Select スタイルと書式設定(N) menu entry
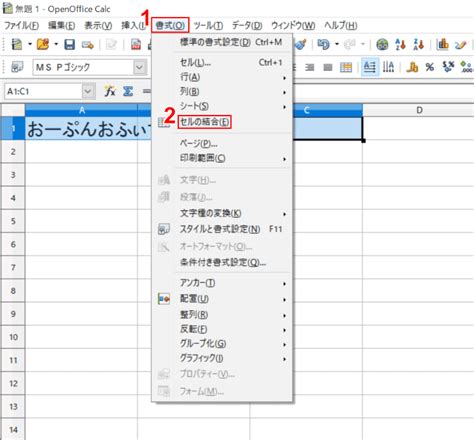474x440 pixels. click(x=222, y=229)
